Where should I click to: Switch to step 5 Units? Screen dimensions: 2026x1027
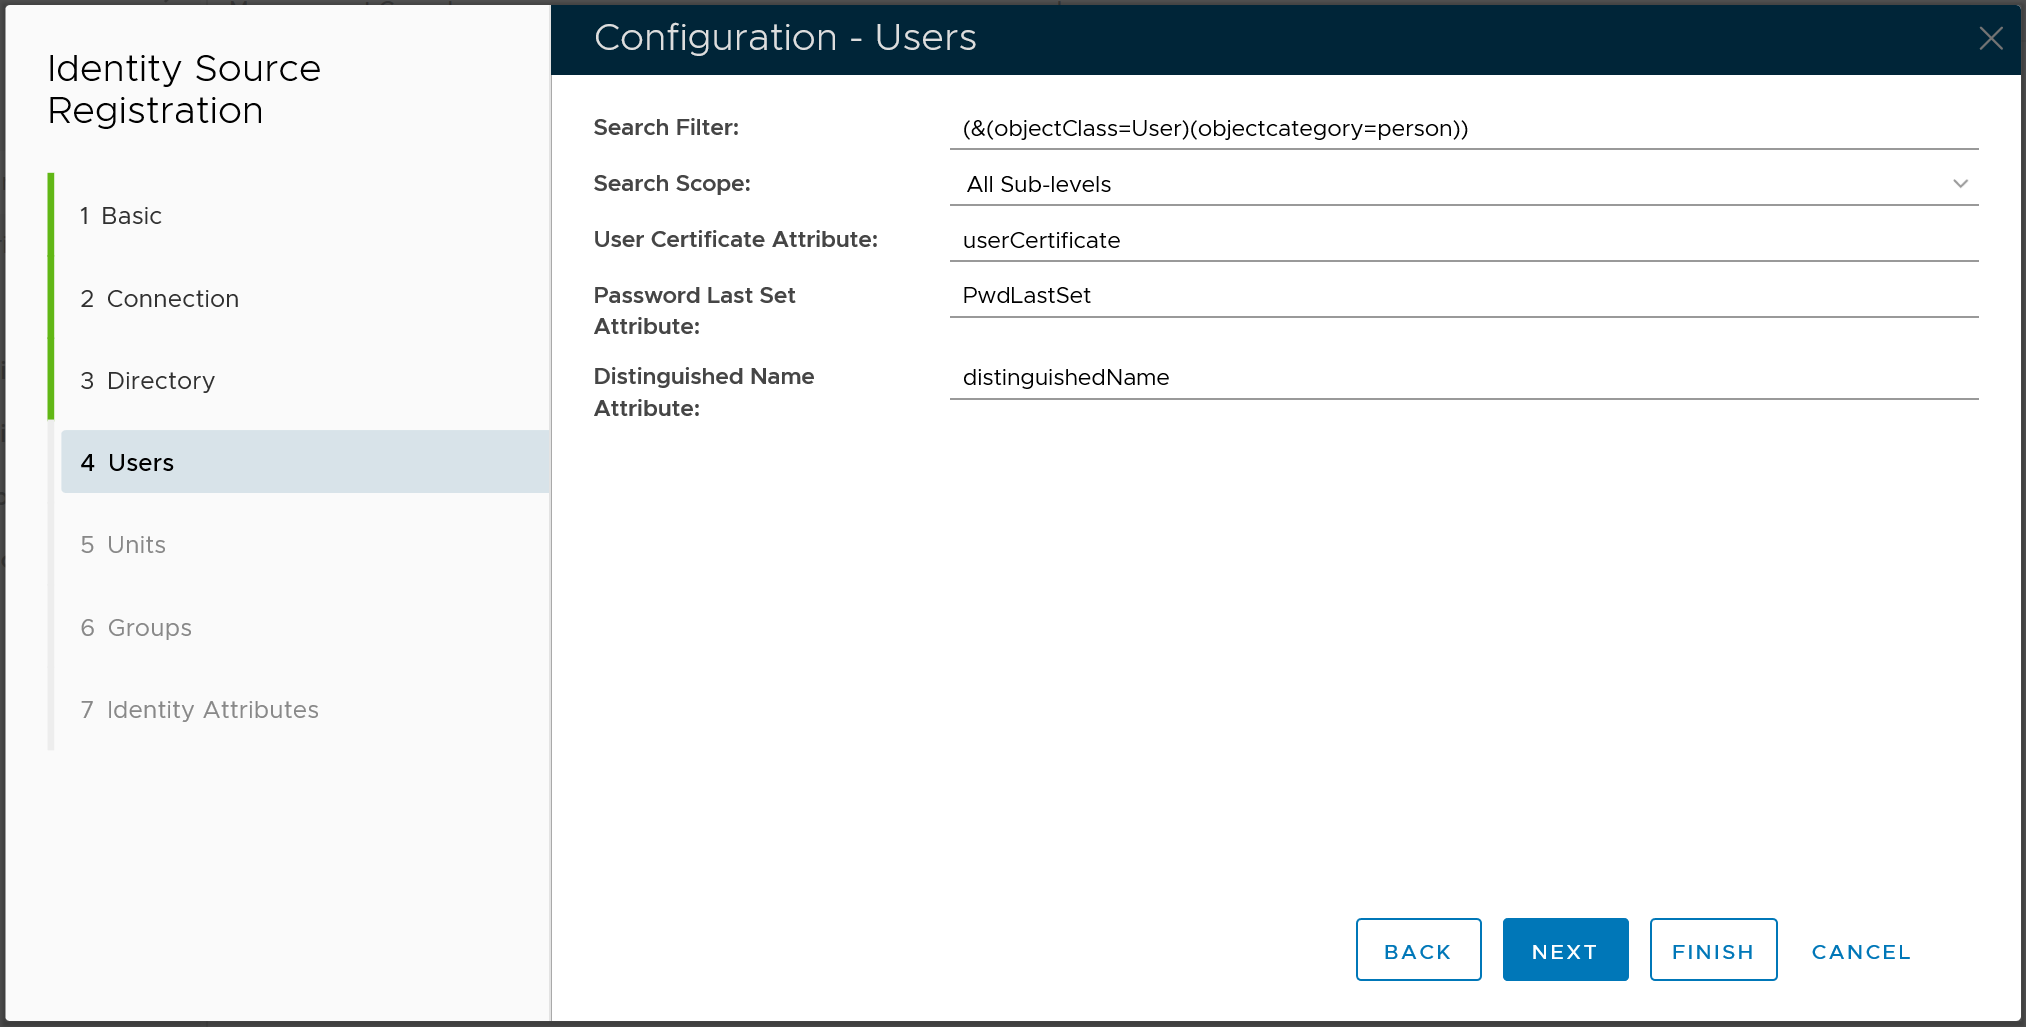point(136,545)
